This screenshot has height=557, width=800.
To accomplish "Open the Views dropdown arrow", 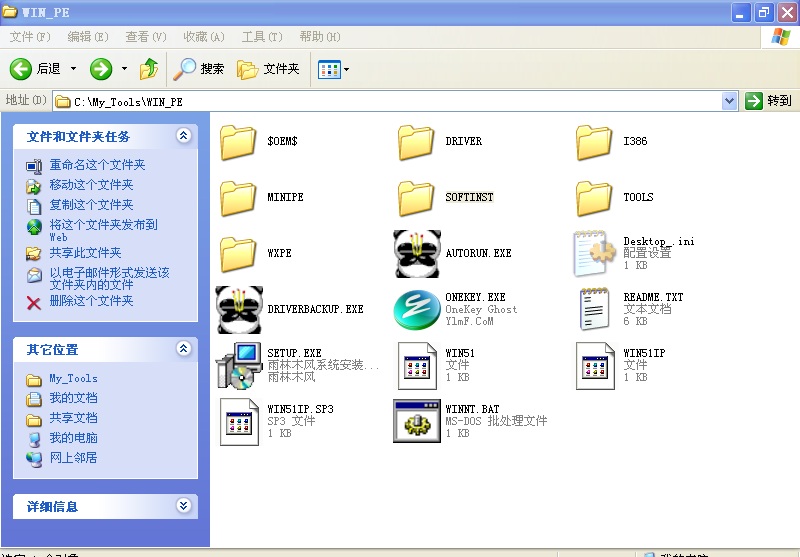I will click(x=346, y=69).
